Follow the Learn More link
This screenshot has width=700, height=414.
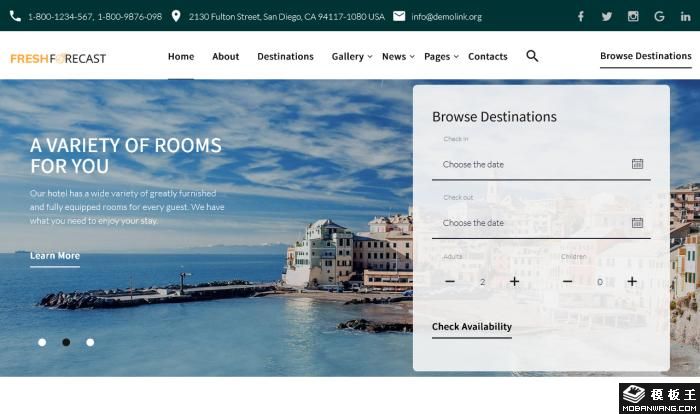click(x=55, y=256)
